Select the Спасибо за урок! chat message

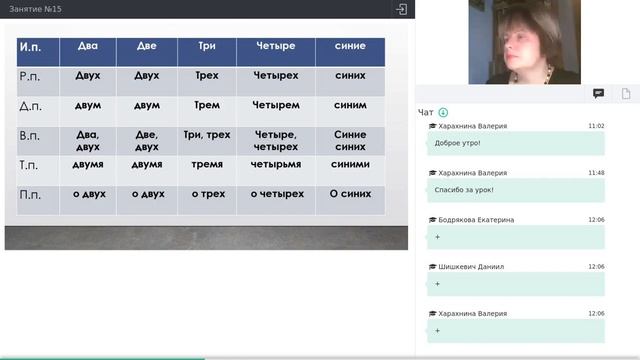point(516,190)
